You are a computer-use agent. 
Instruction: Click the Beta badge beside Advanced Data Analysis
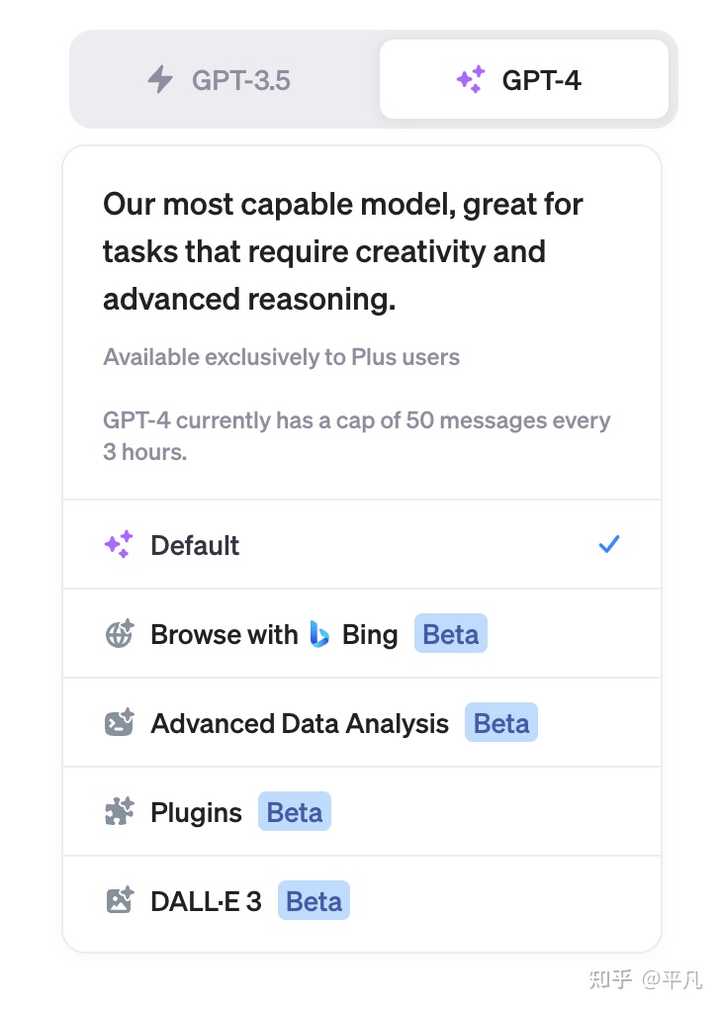501,723
